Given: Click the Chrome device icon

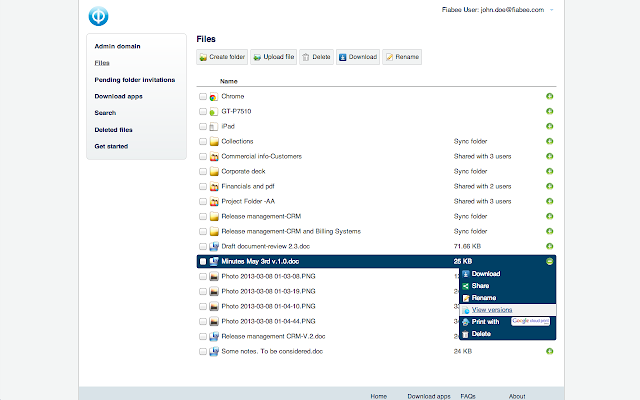Looking at the screenshot, I should (x=213, y=97).
